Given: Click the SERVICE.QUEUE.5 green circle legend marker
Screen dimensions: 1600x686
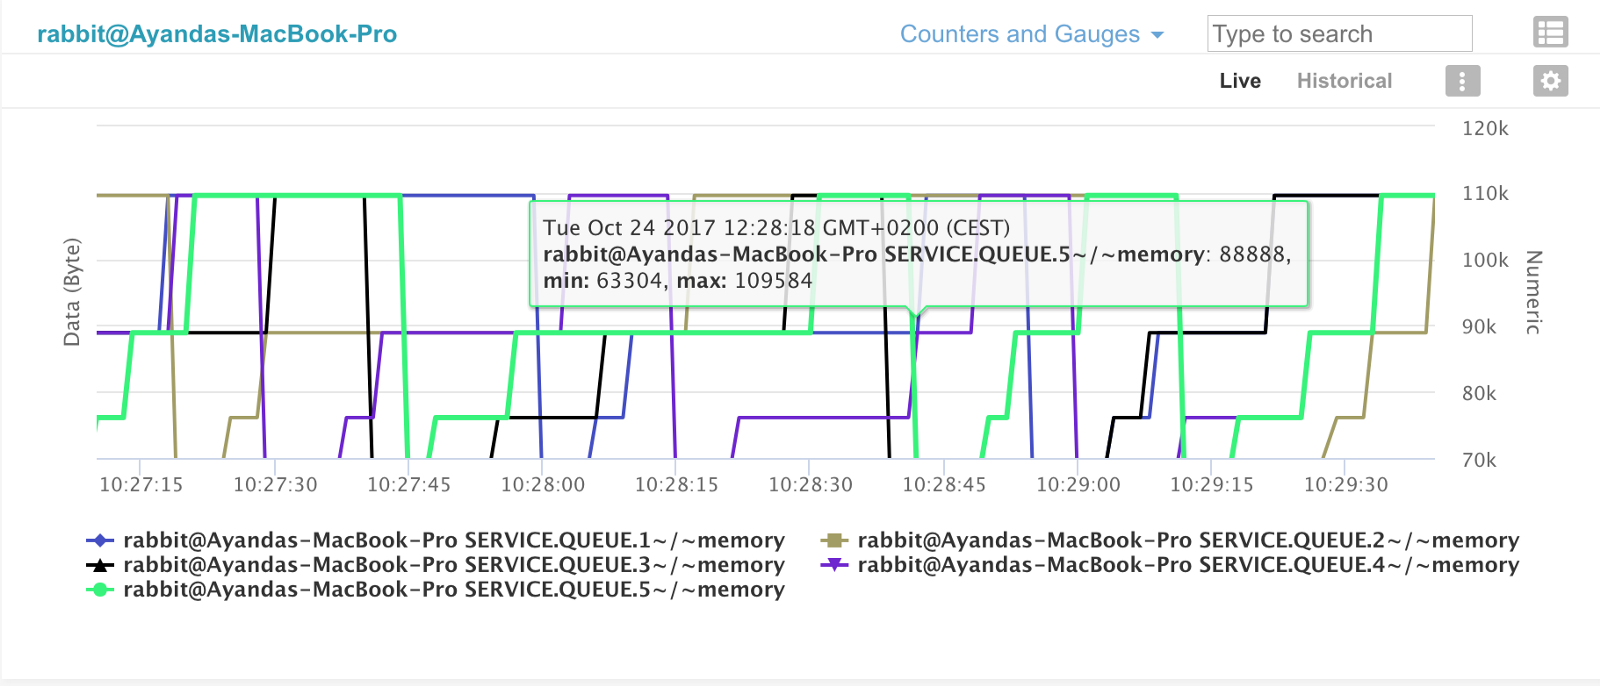Looking at the screenshot, I should pos(100,590).
